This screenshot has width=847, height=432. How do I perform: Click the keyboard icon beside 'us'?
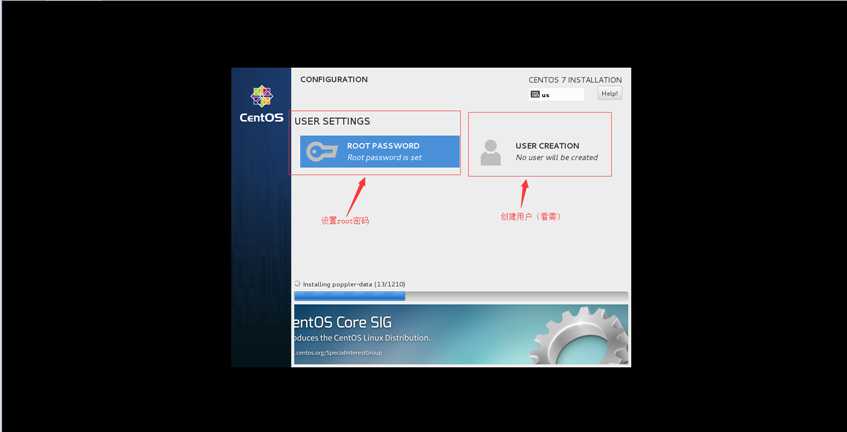click(535, 94)
